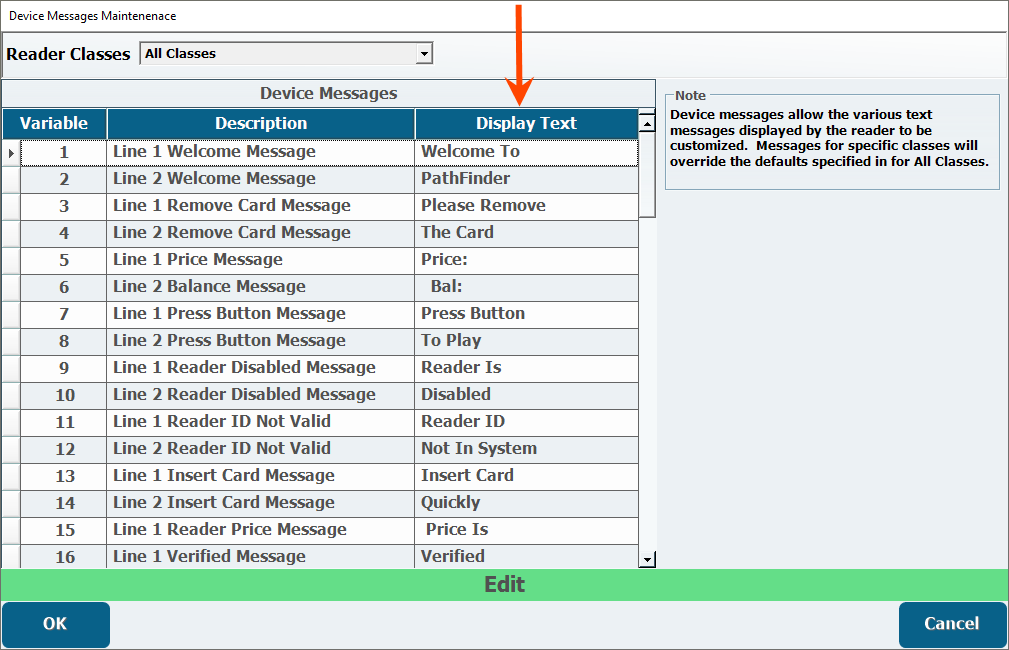Select display text 'Price Is'

tap(457, 530)
